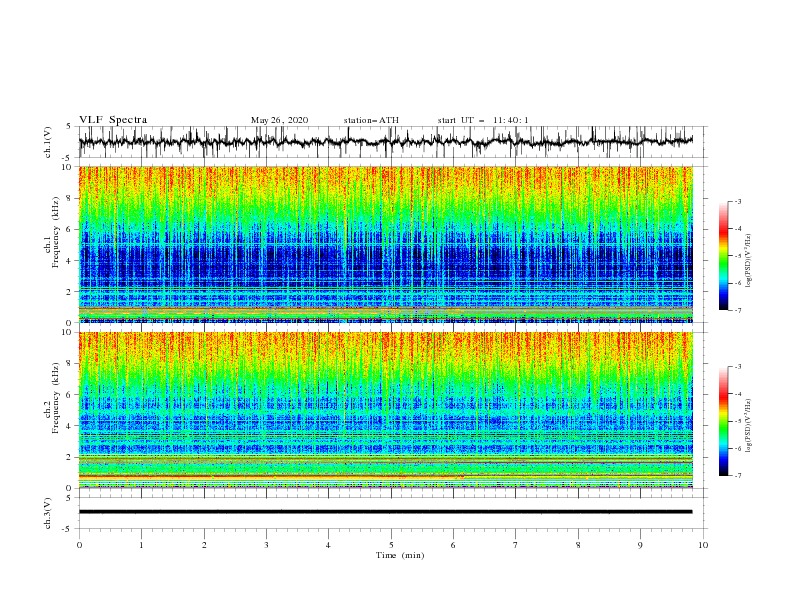Click the ch.1 "Frequency (kHz)" axis label

click(55, 232)
